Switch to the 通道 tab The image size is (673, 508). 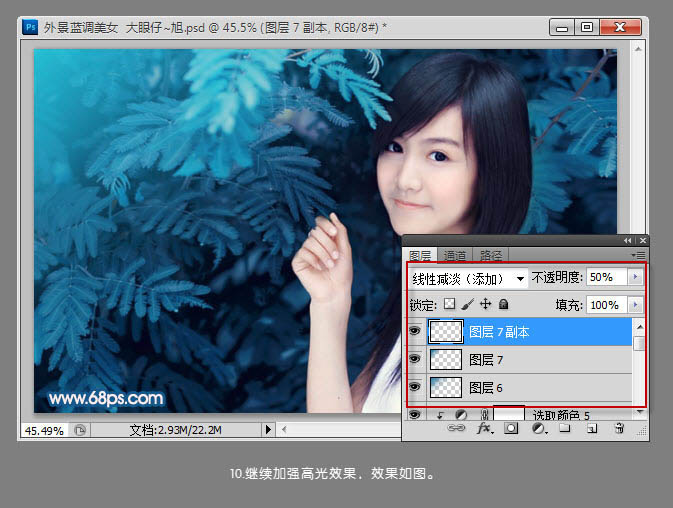[455, 256]
